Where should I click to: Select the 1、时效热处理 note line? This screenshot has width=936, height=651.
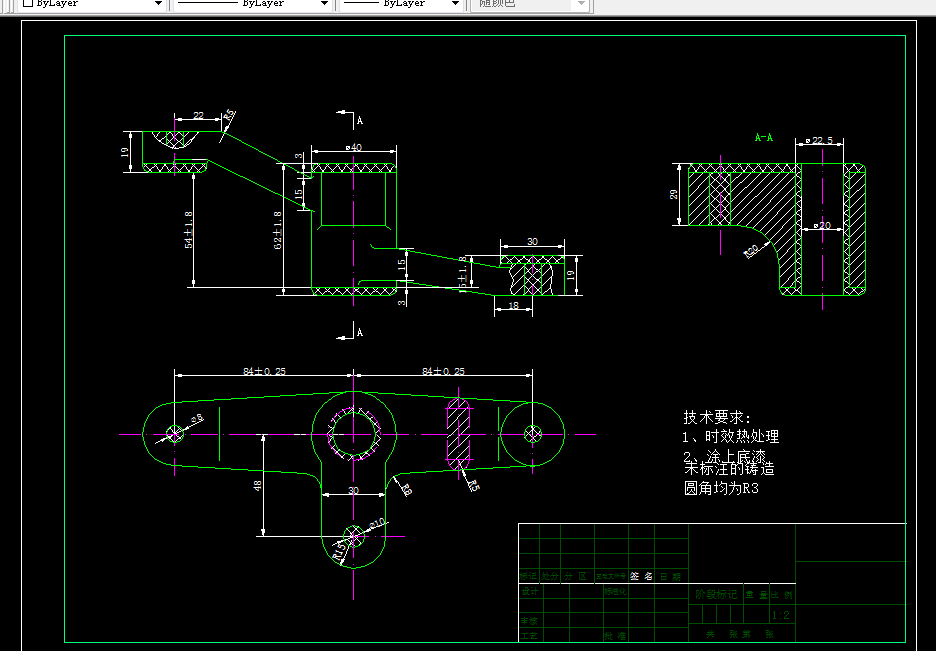(731, 437)
